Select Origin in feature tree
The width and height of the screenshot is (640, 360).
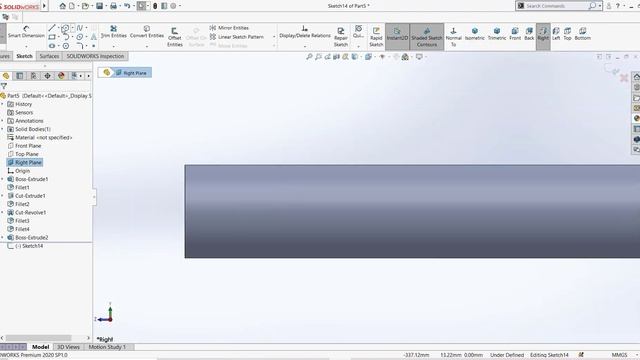(19, 171)
